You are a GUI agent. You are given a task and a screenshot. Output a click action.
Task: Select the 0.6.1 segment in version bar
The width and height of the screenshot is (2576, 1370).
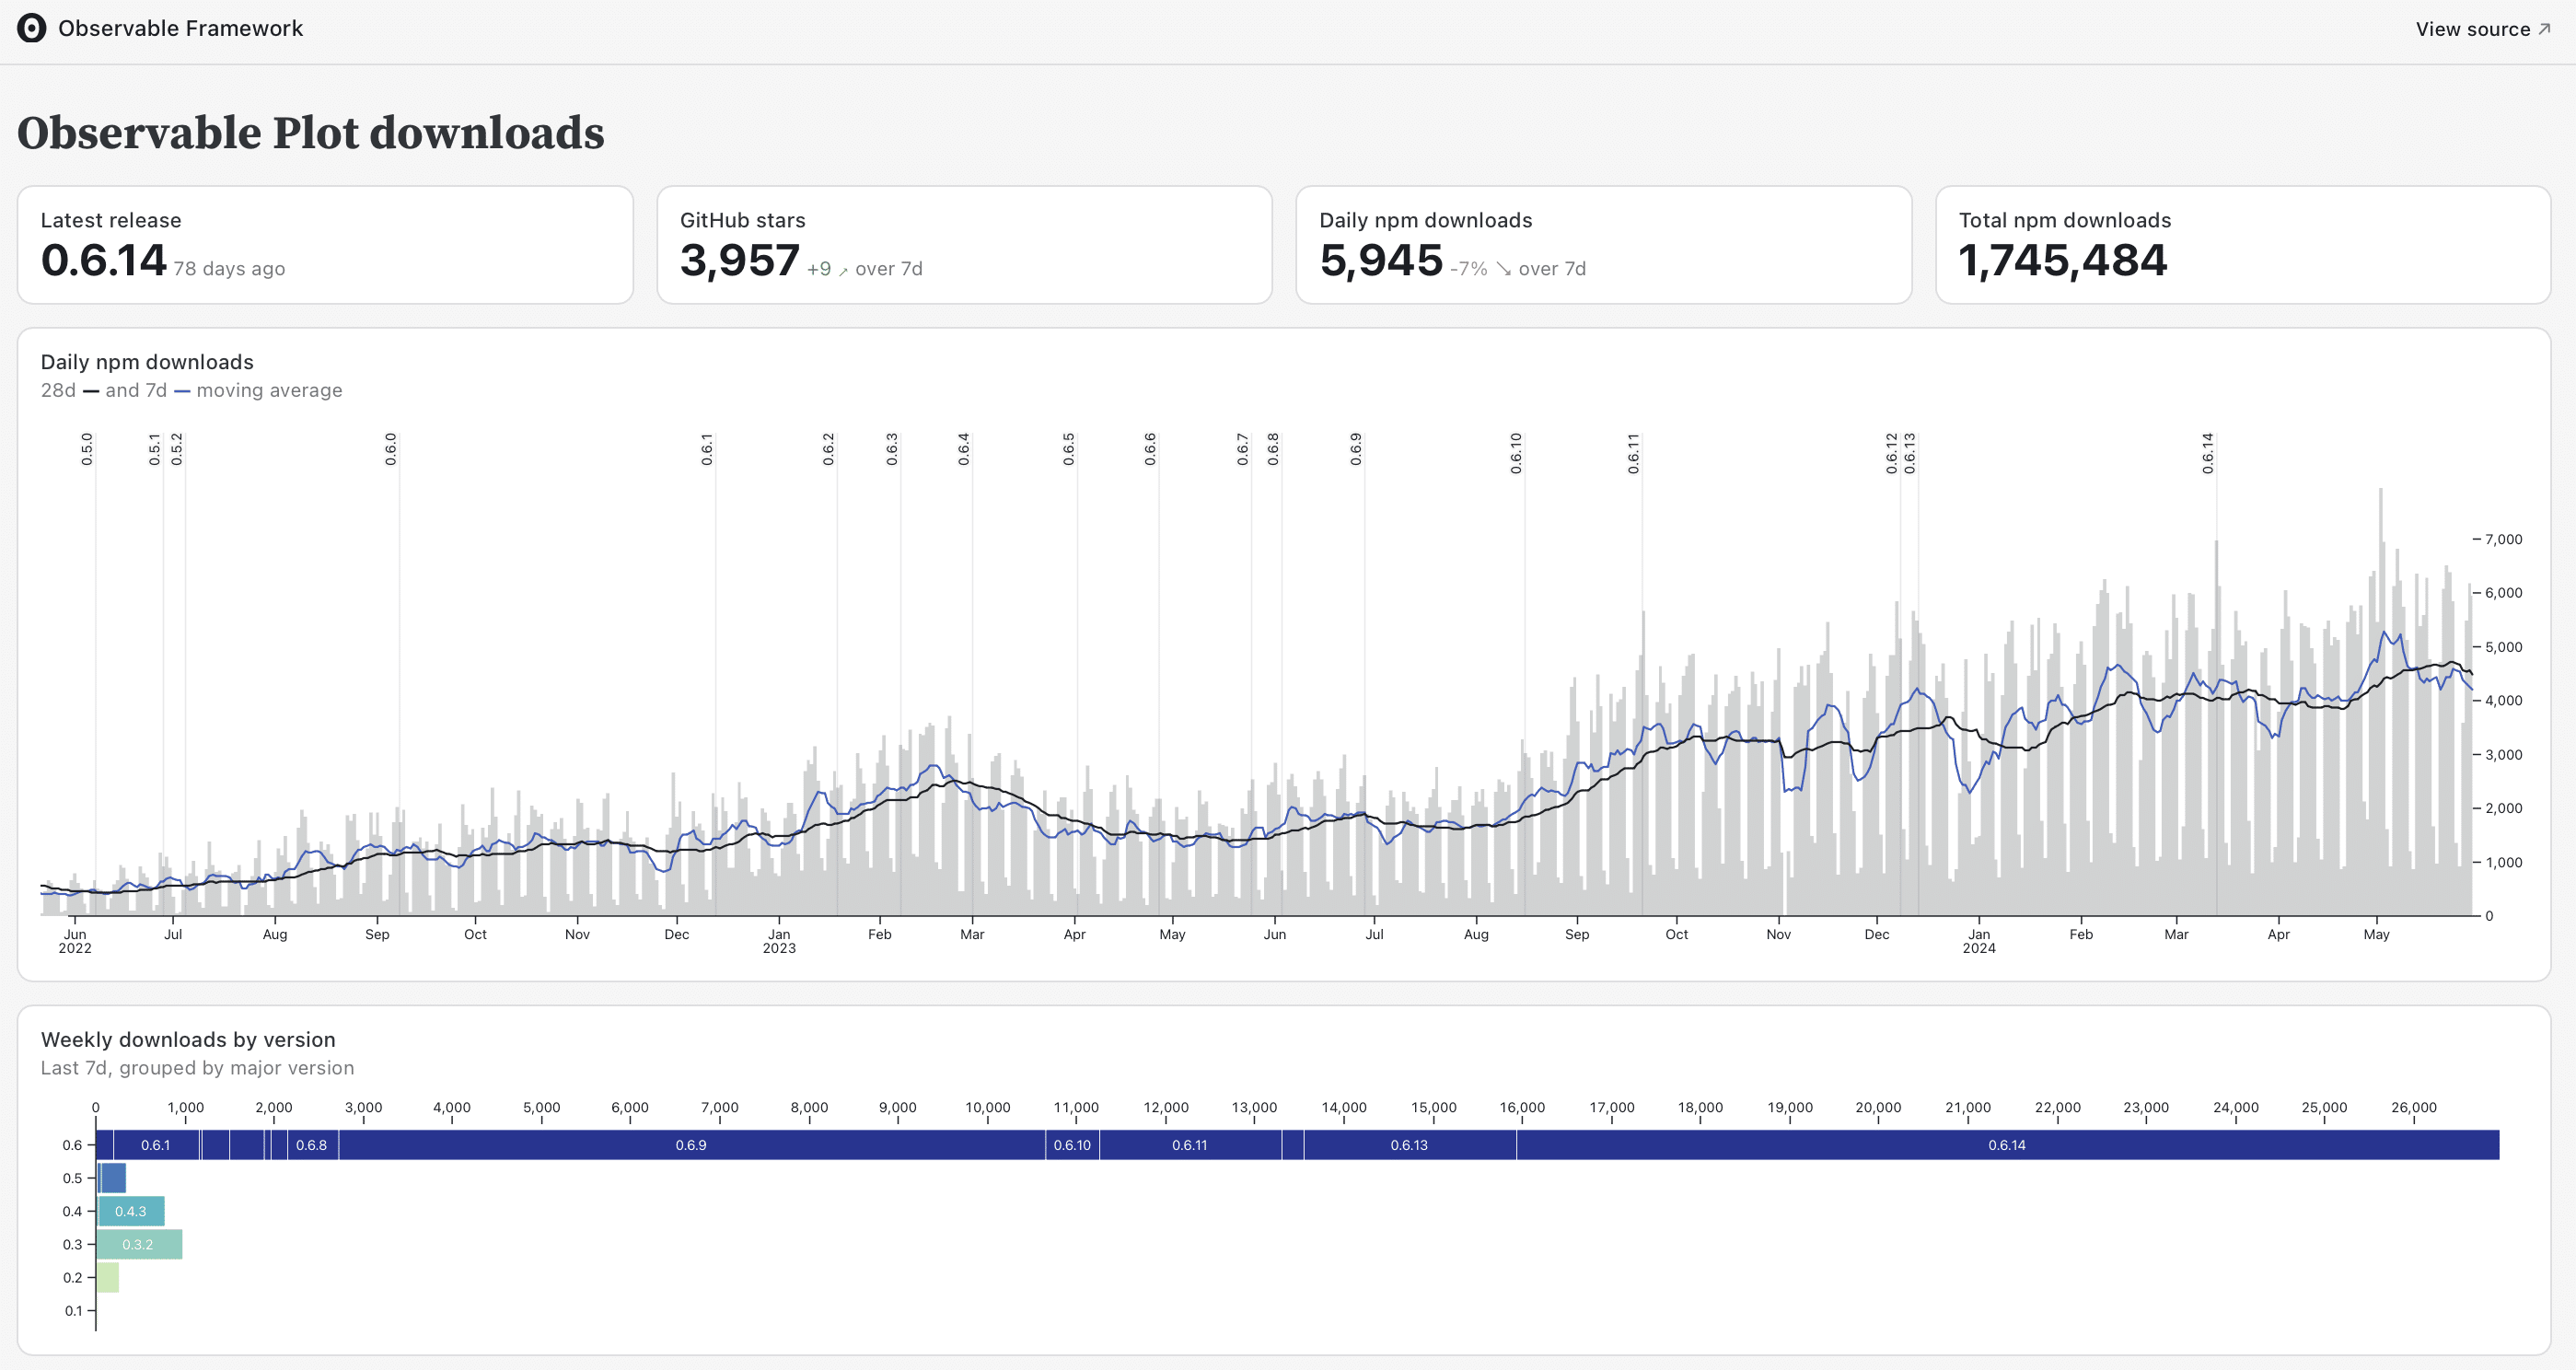click(156, 1145)
